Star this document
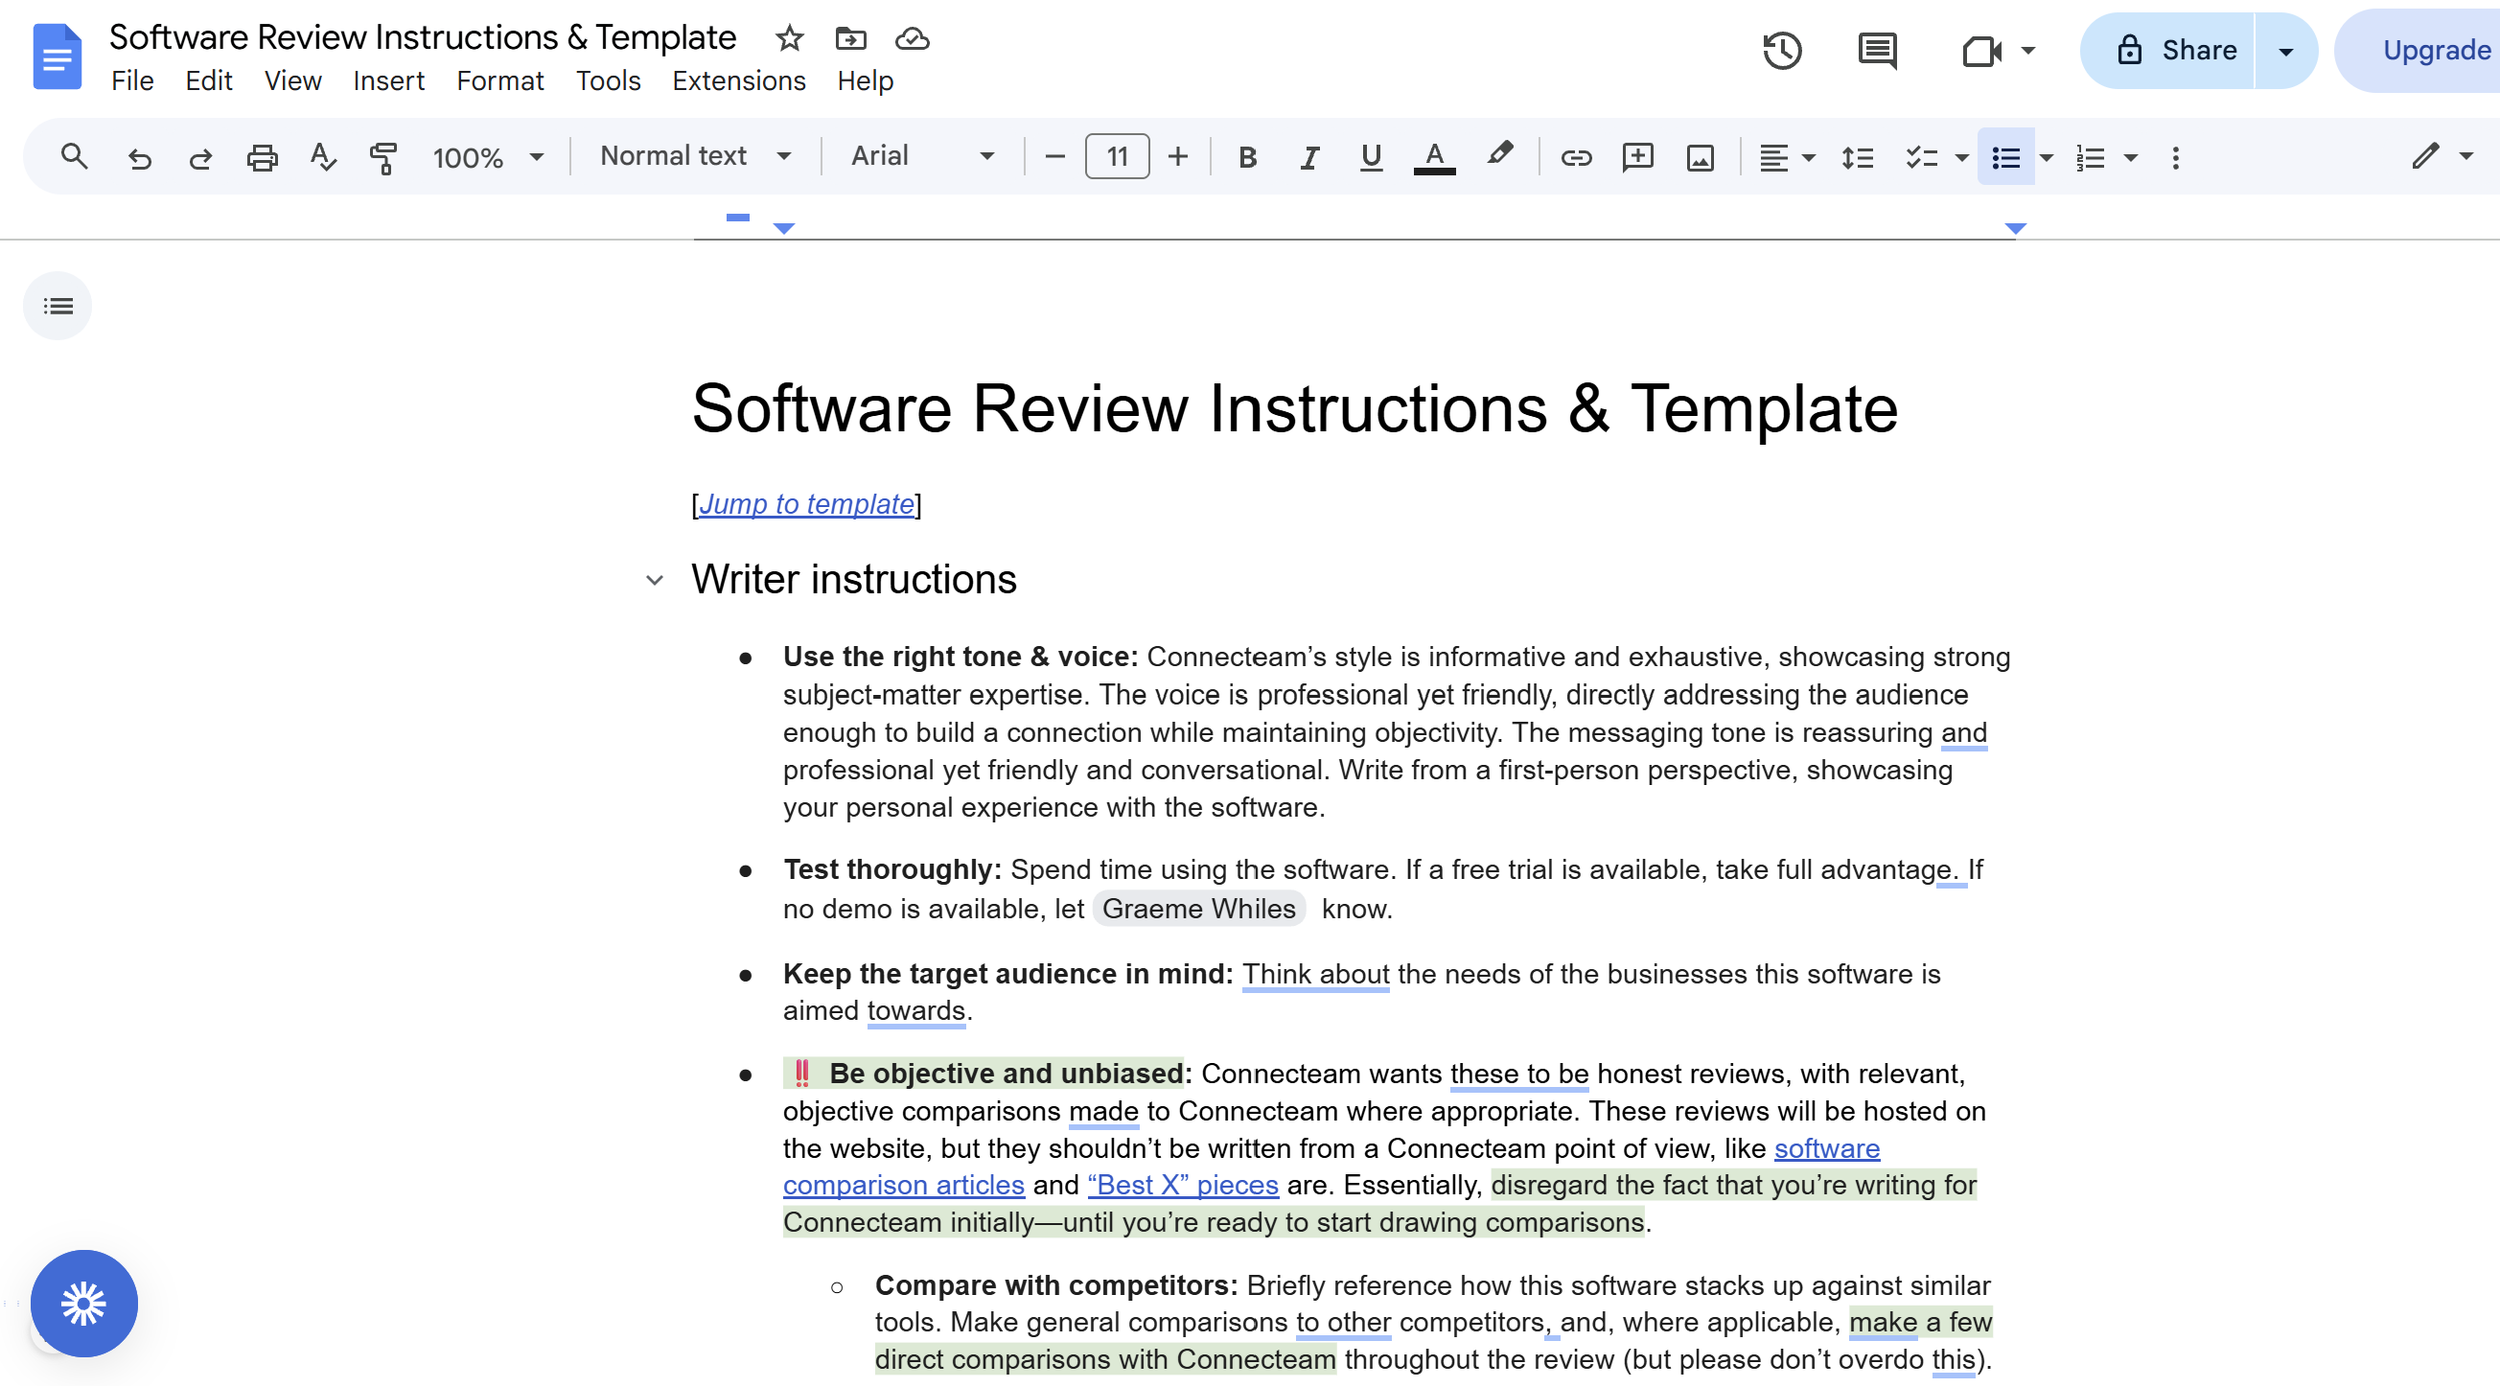Viewport: 2500px width, 1386px height. (789, 39)
